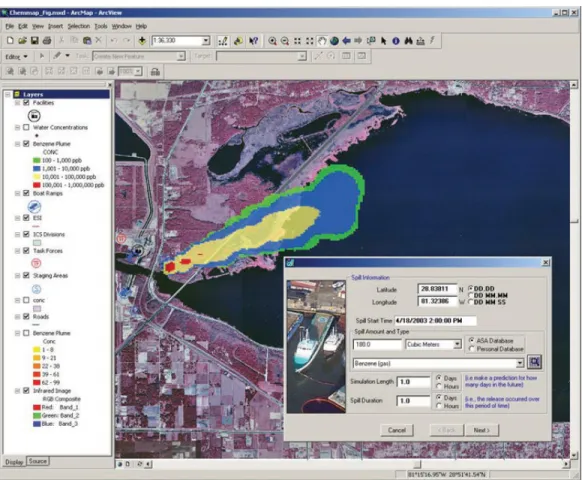Open the Insert menu
Screen dimensions: 582x480
click(x=55, y=26)
